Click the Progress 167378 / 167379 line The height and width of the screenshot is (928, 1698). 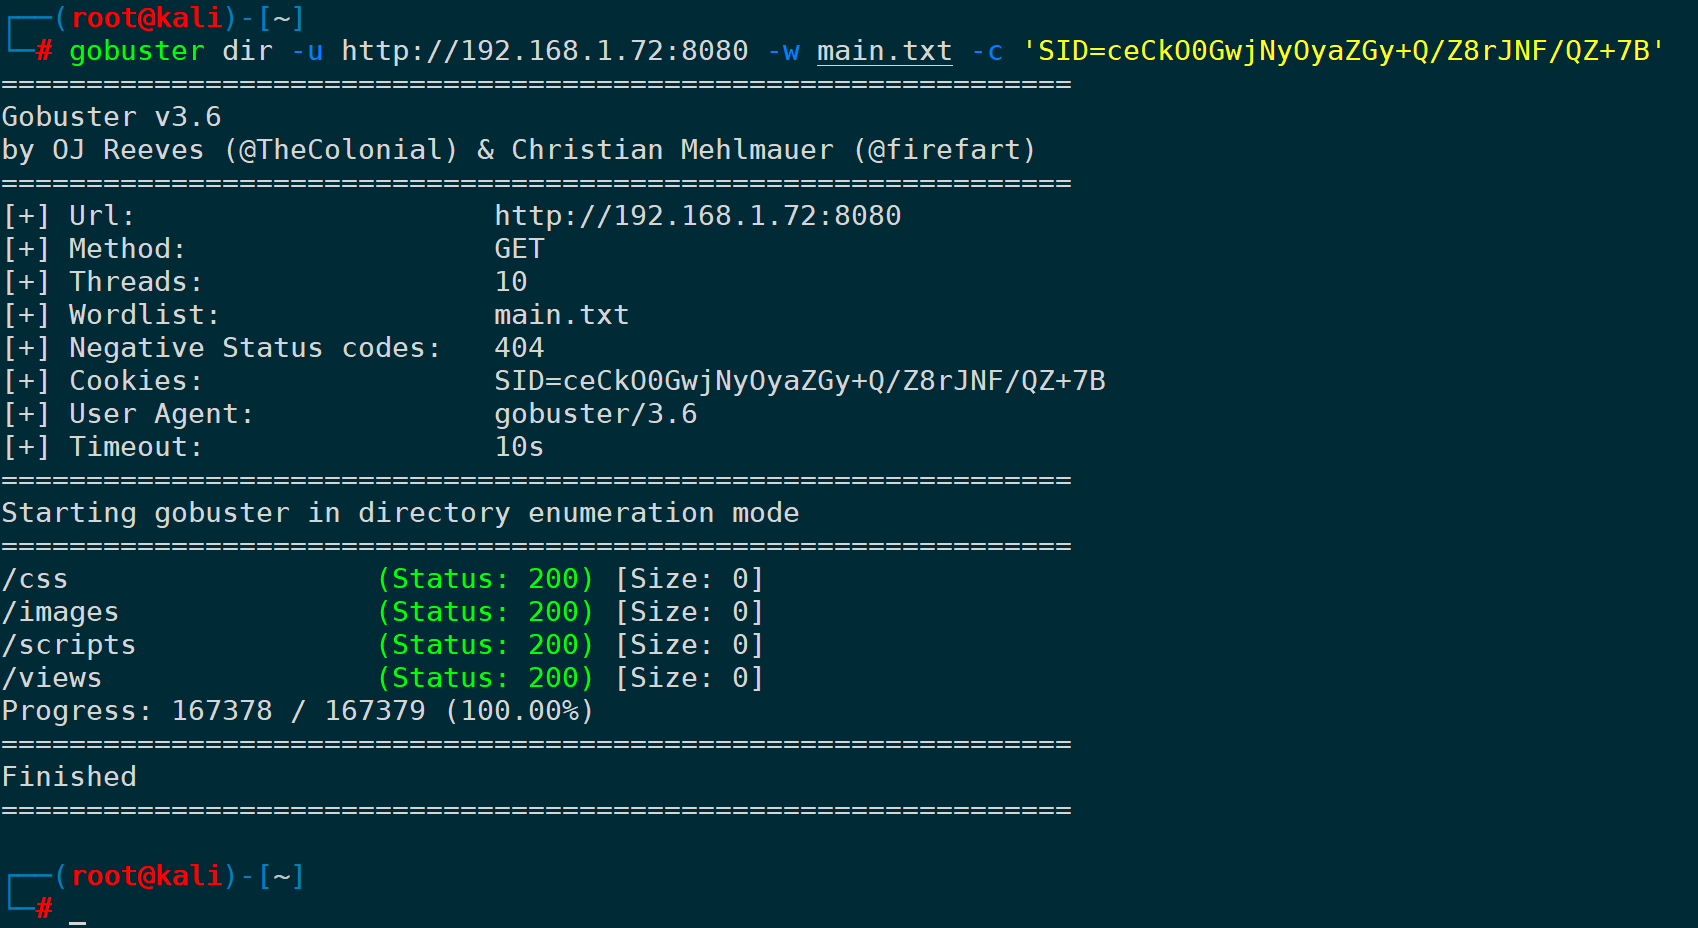coord(298,711)
